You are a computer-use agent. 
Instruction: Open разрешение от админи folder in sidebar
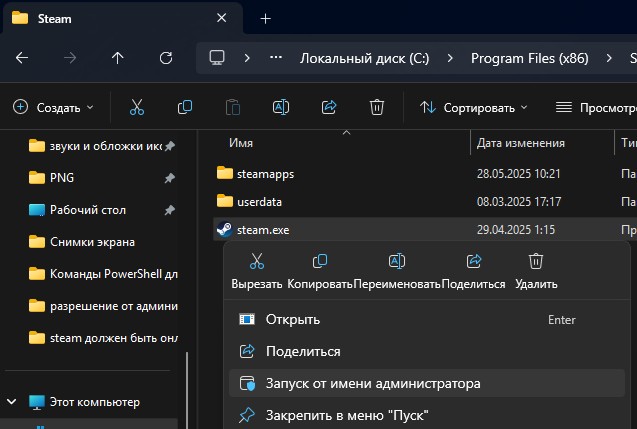[x=104, y=306]
